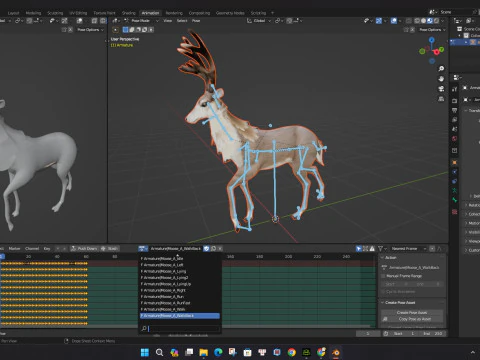Open the Global transform orientation dropdown
Image resolution: width=480 pixels, height=360 pixels.
click(259, 21)
